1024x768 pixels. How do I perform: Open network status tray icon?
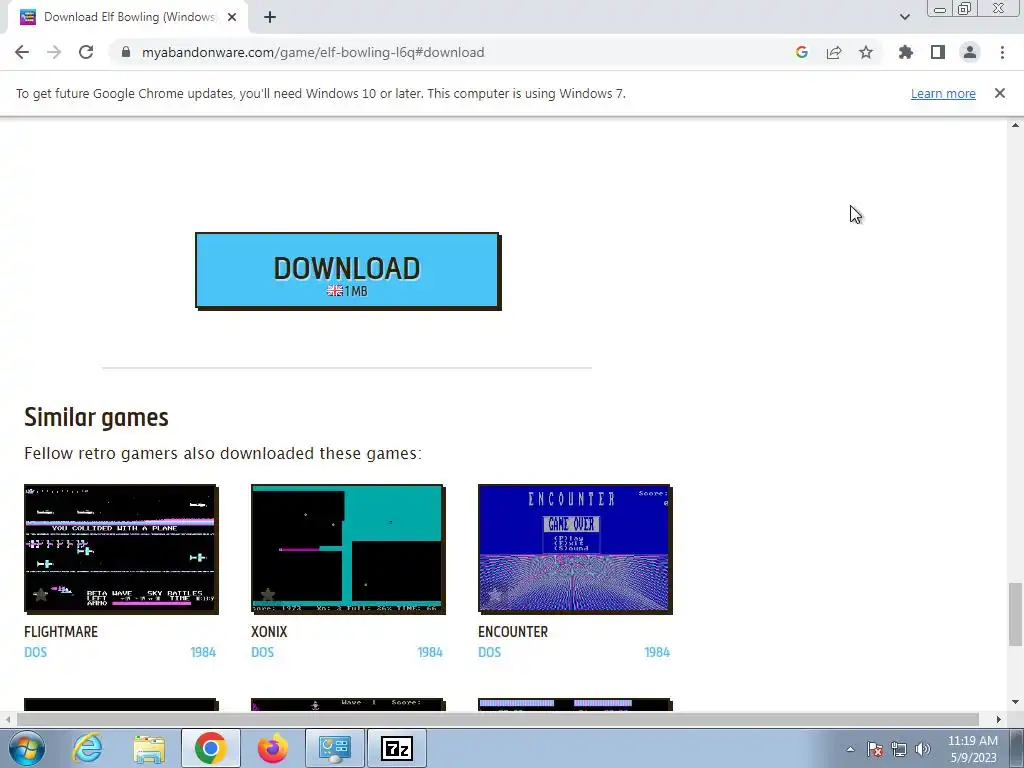[899, 749]
